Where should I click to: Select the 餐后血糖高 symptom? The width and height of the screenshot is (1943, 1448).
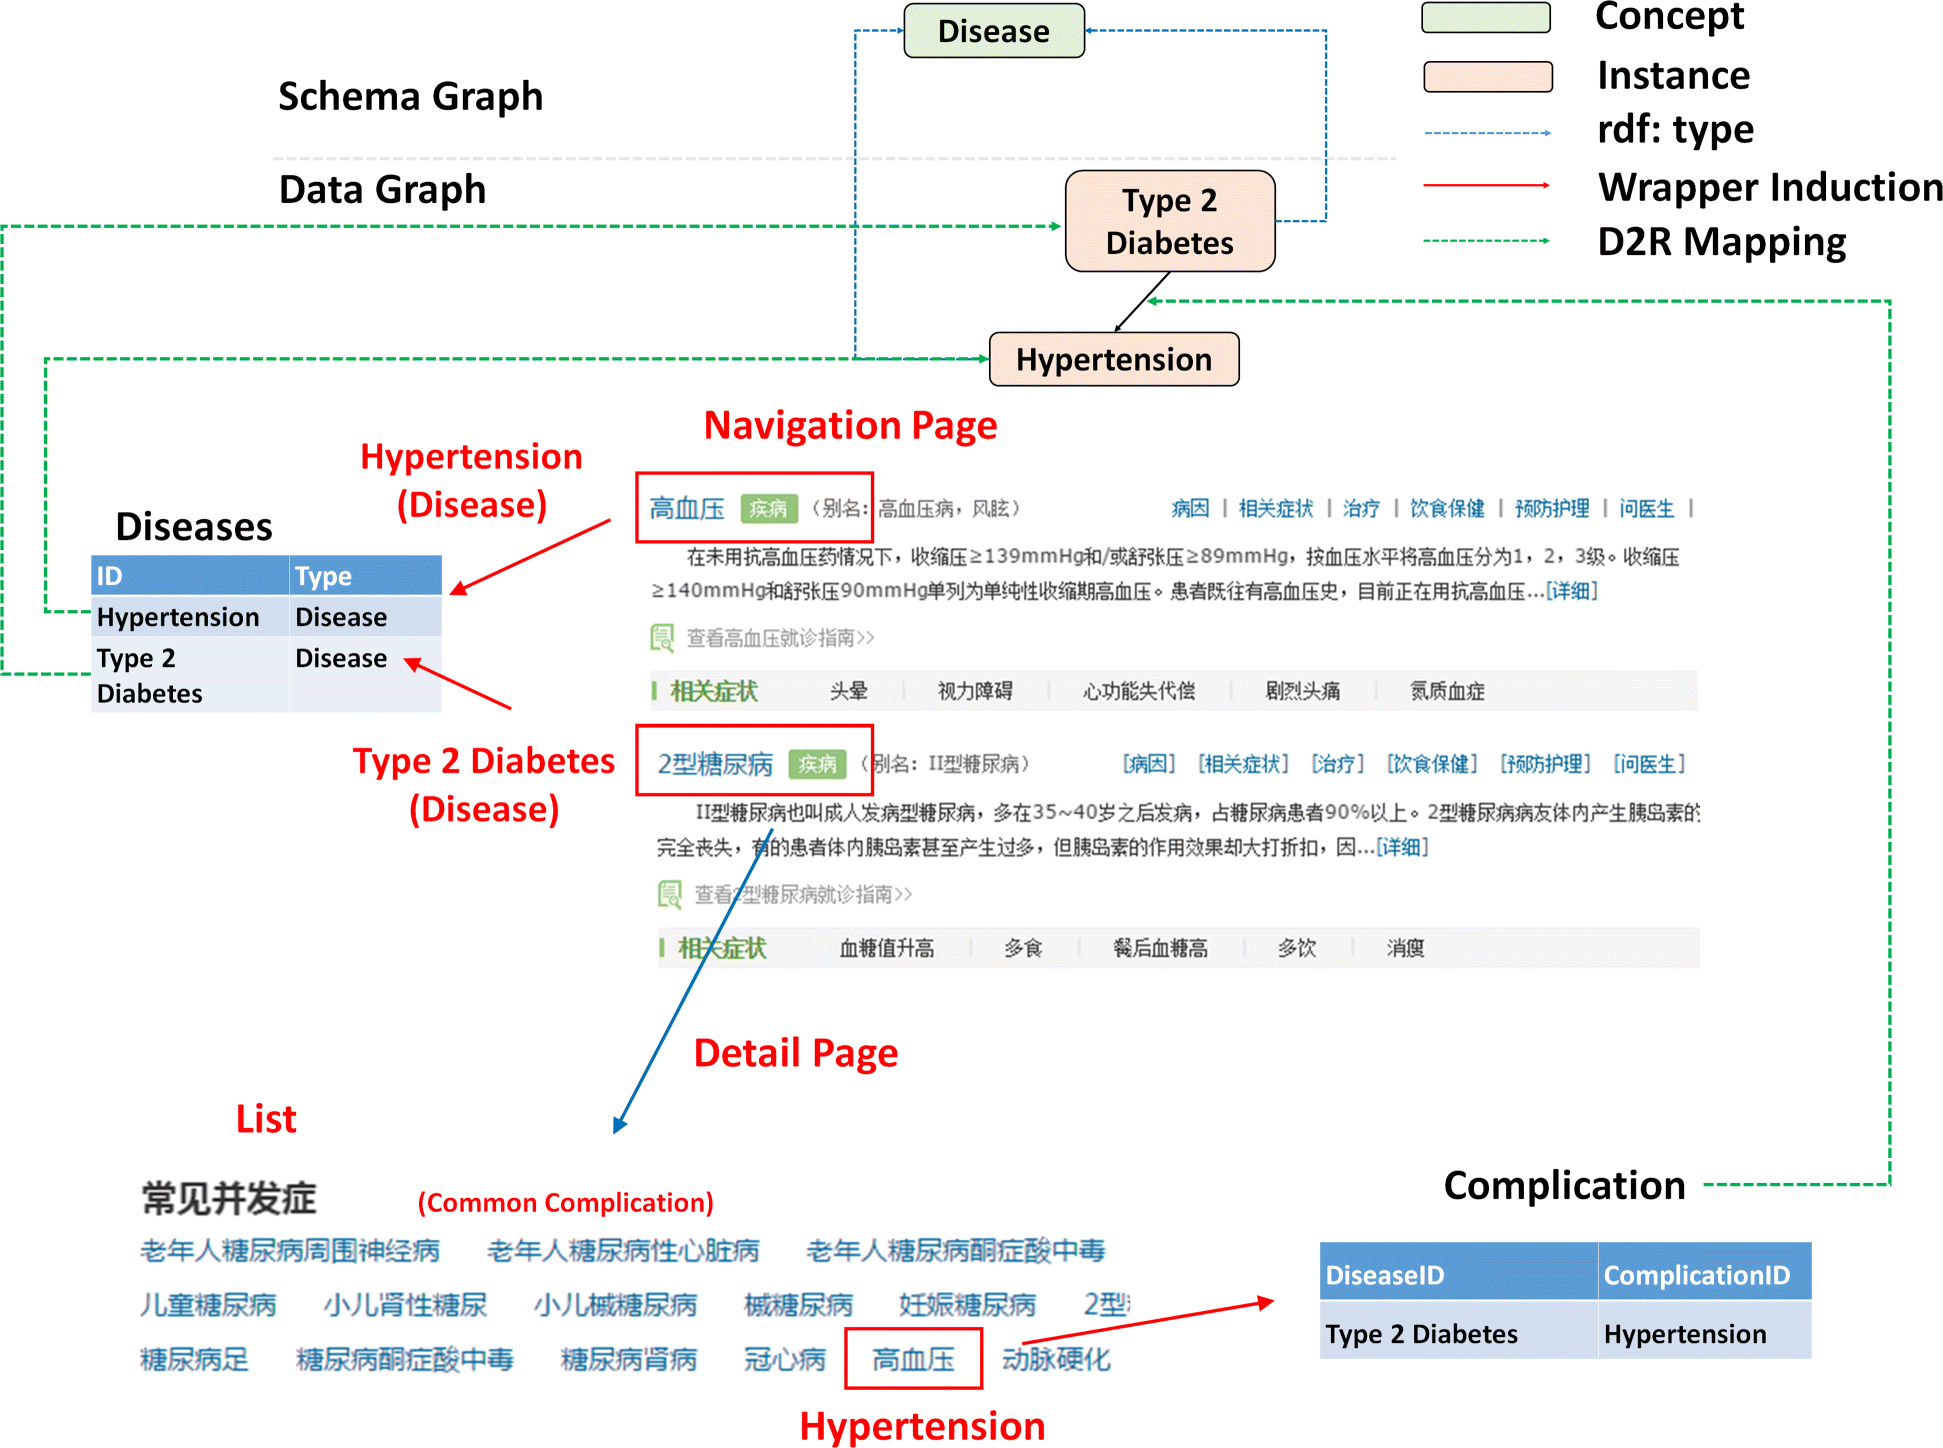click(x=1160, y=947)
